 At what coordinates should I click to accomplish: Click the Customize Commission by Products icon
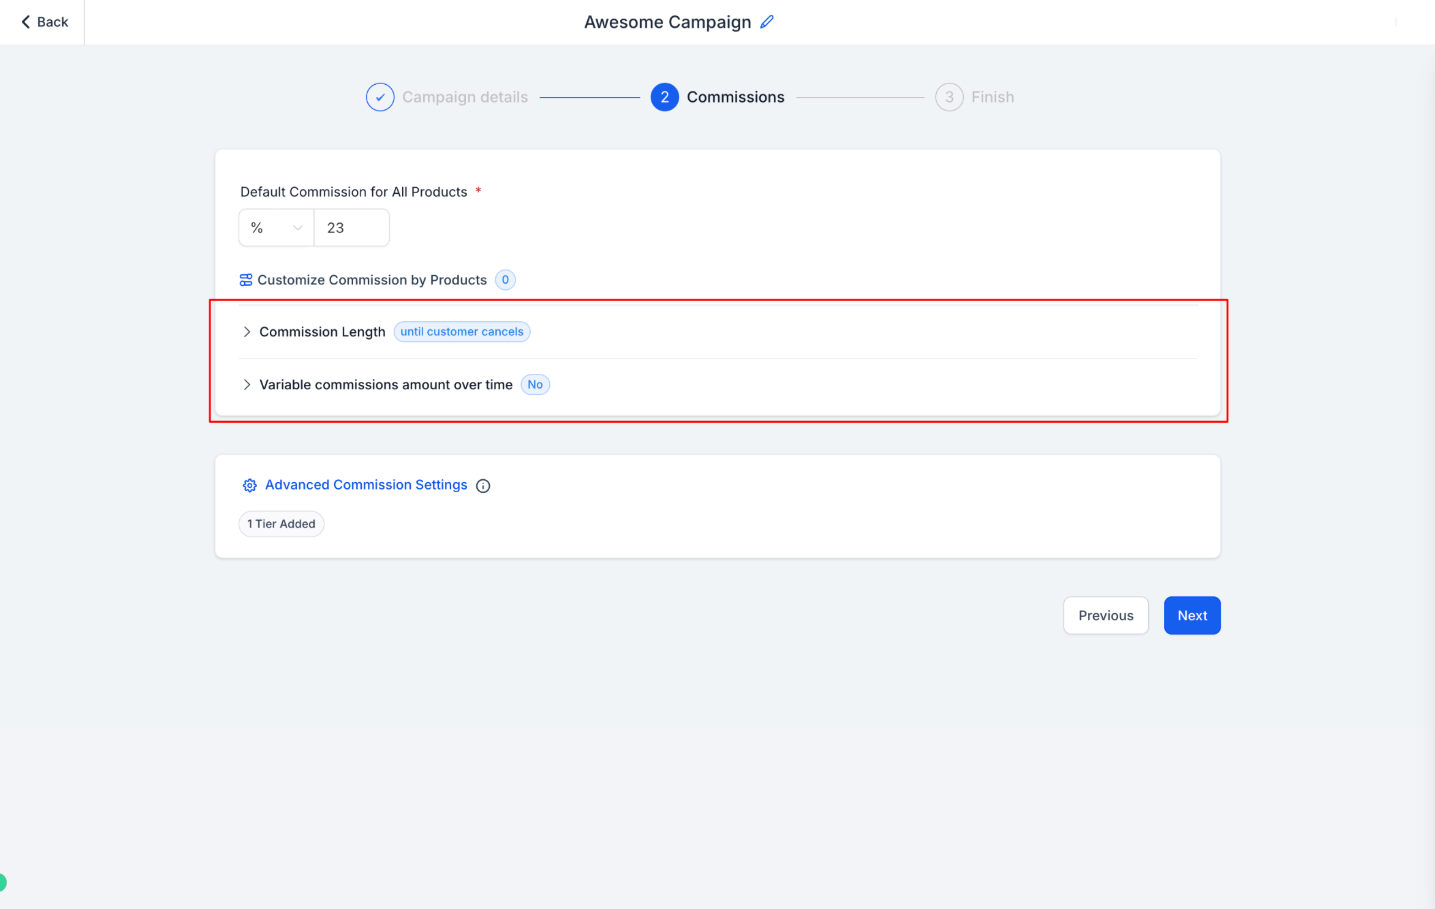[246, 280]
